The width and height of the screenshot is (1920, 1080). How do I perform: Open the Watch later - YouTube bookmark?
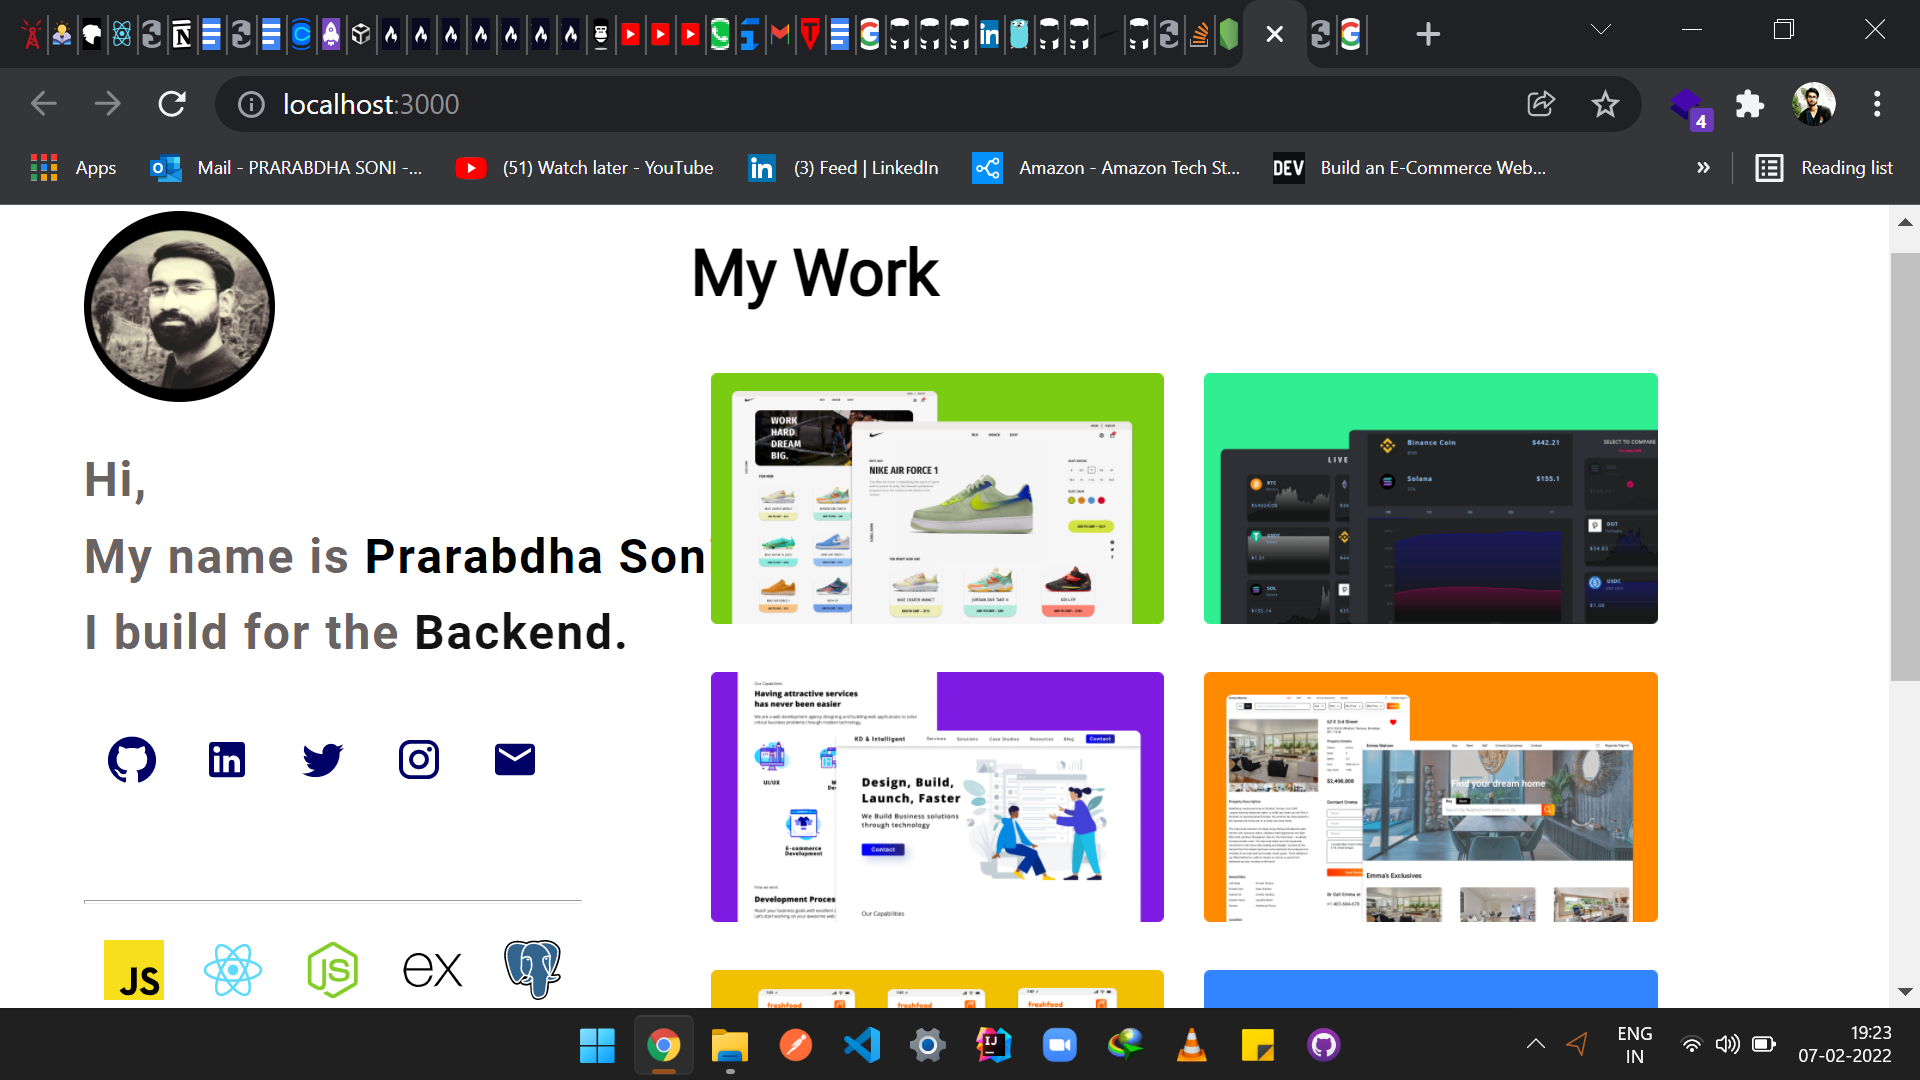584,168
